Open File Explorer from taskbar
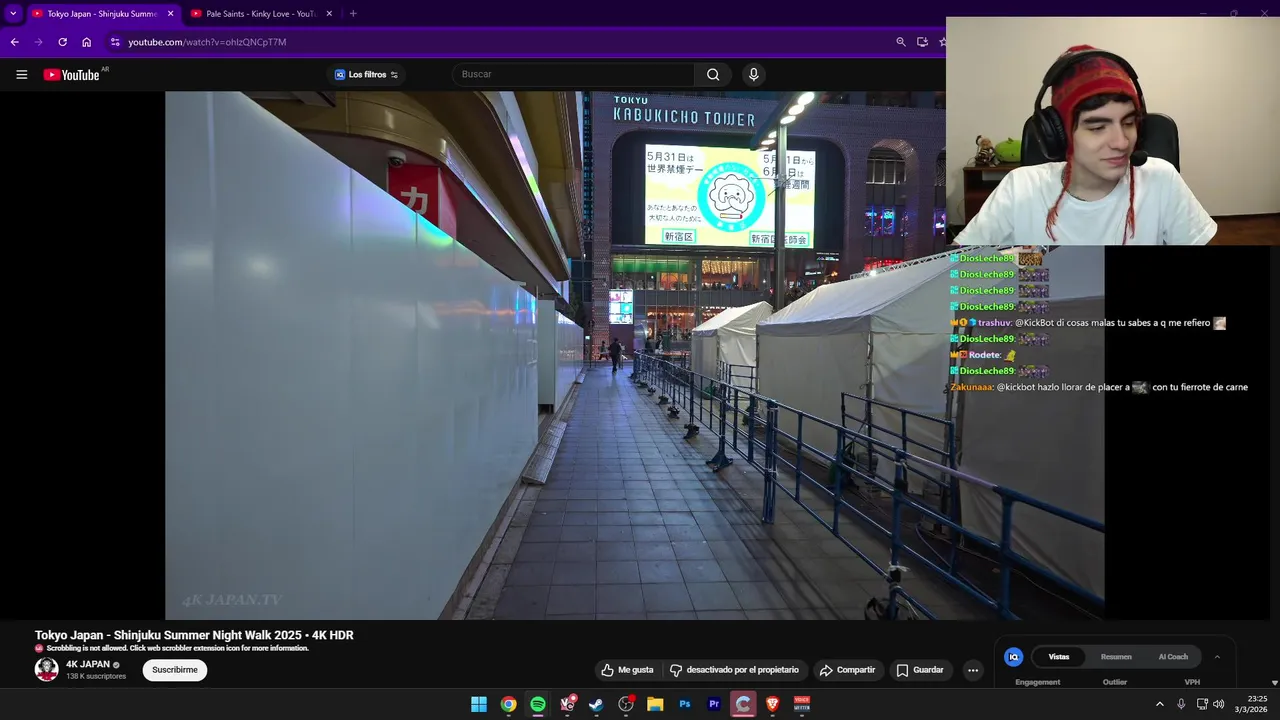This screenshot has height=720, width=1280. click(x=655, y=704)
